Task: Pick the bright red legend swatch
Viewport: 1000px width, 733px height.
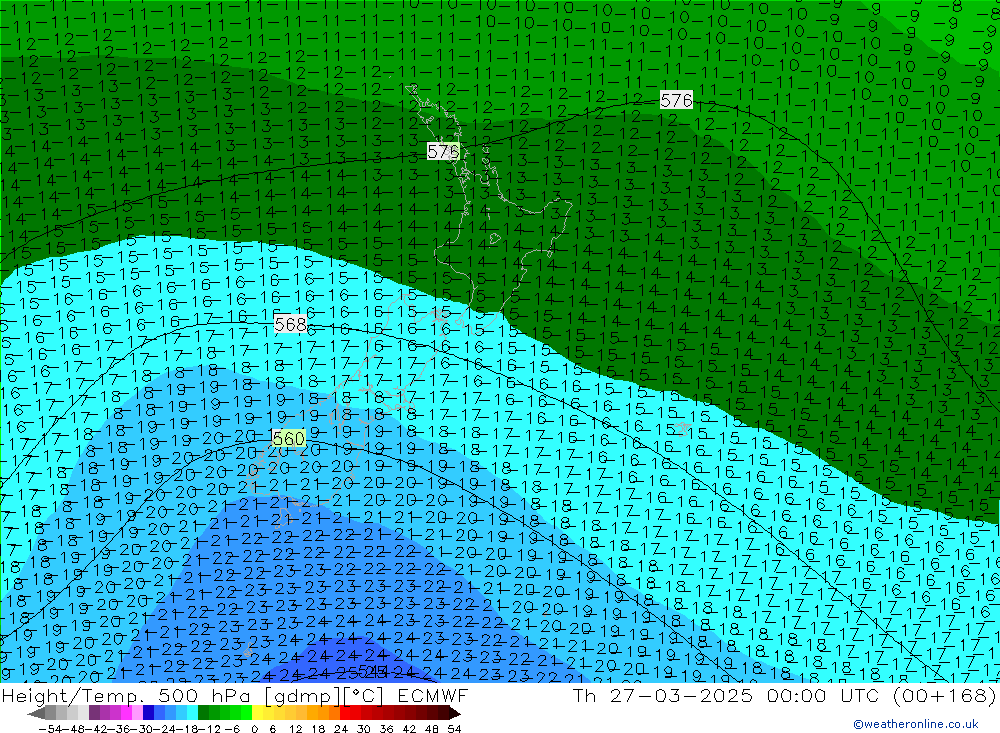Action: (346, 713)
